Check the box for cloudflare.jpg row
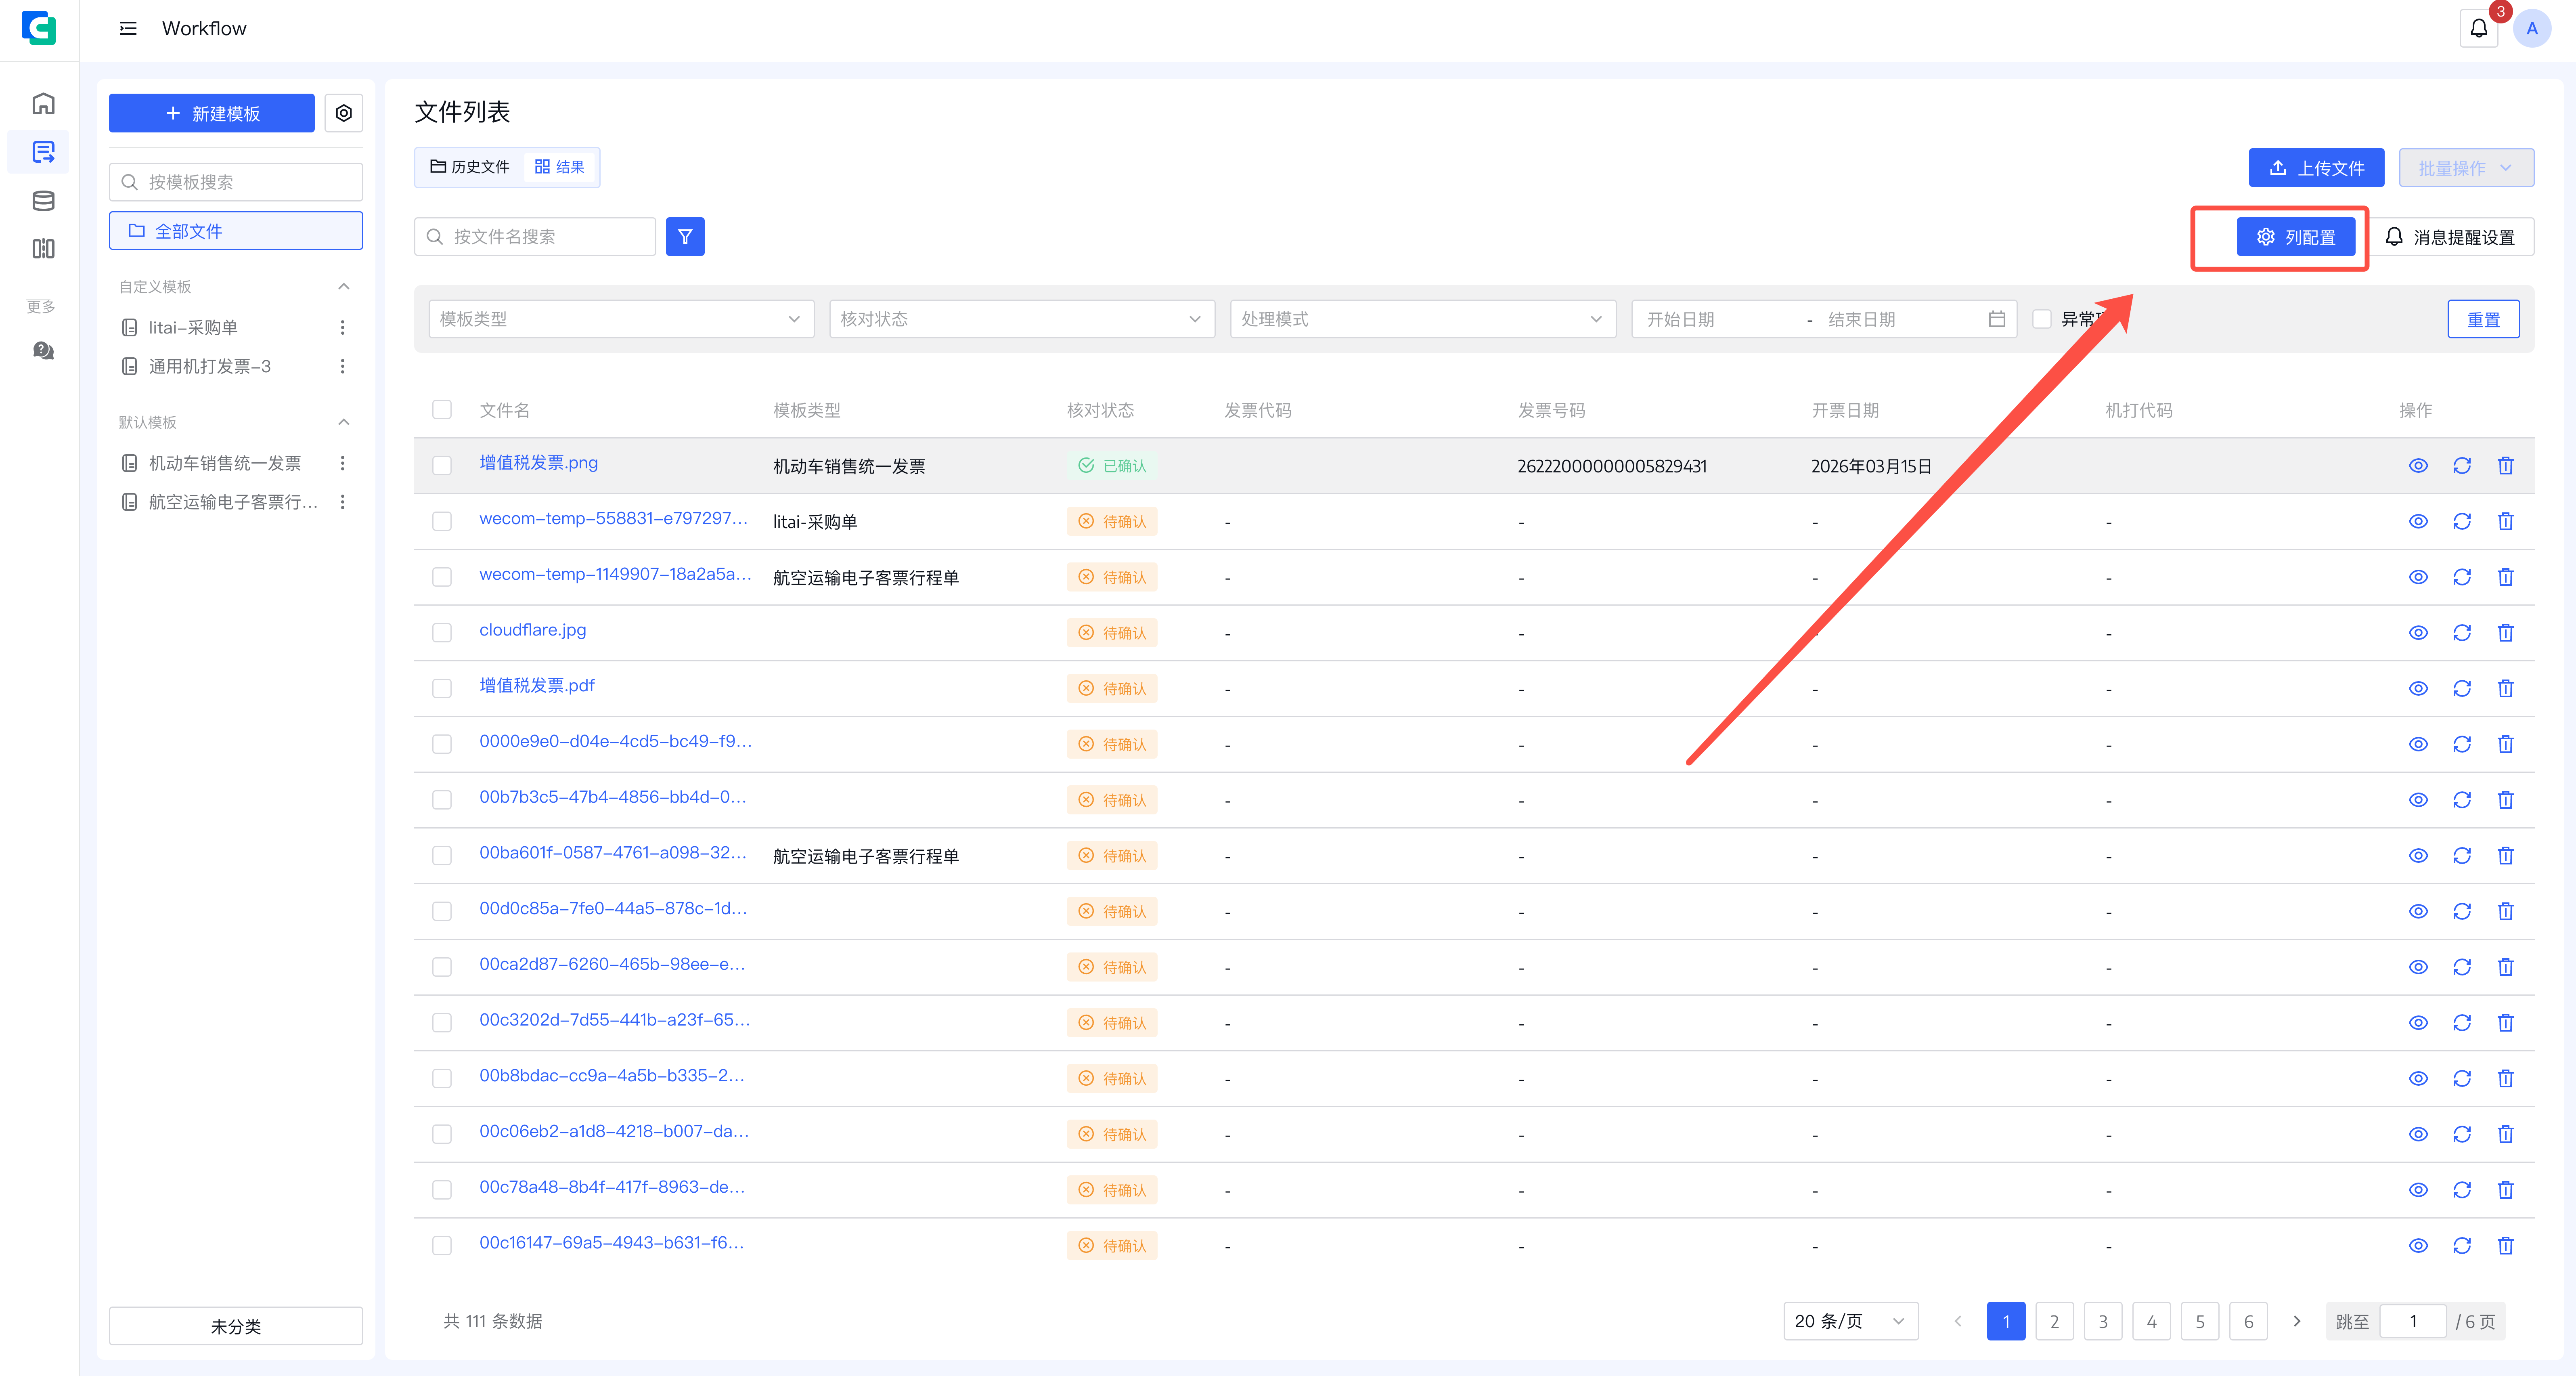This screenshot has height=1376, width=2576. point(442,633)
